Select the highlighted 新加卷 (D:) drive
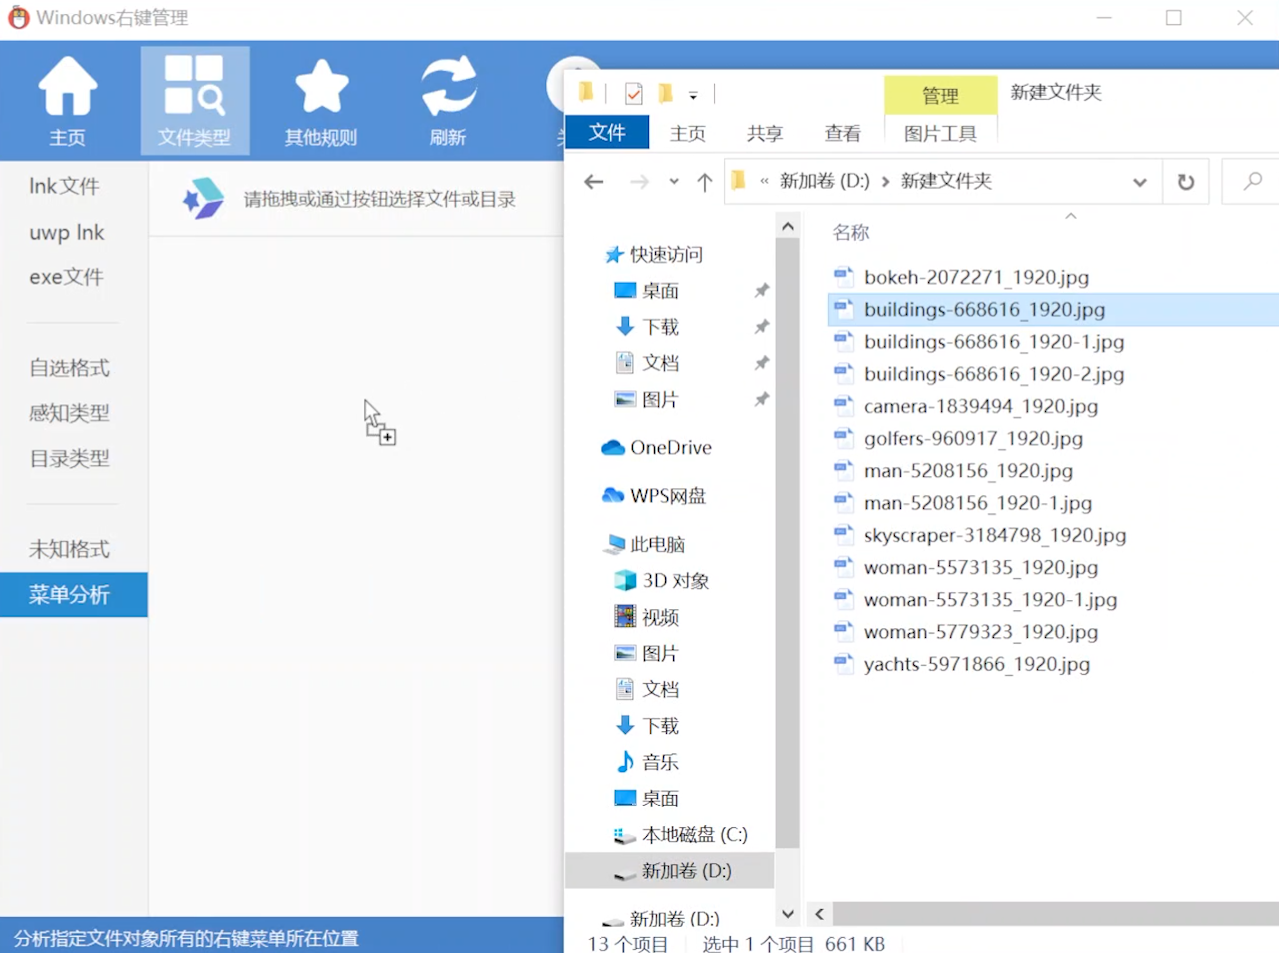 pos(672,871)
